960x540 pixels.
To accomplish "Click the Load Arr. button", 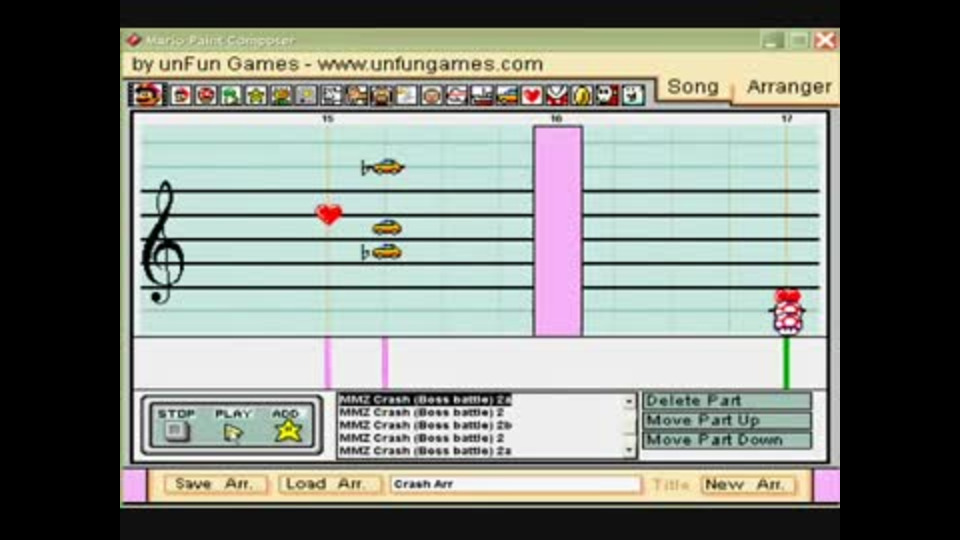I will pos(330,484).
